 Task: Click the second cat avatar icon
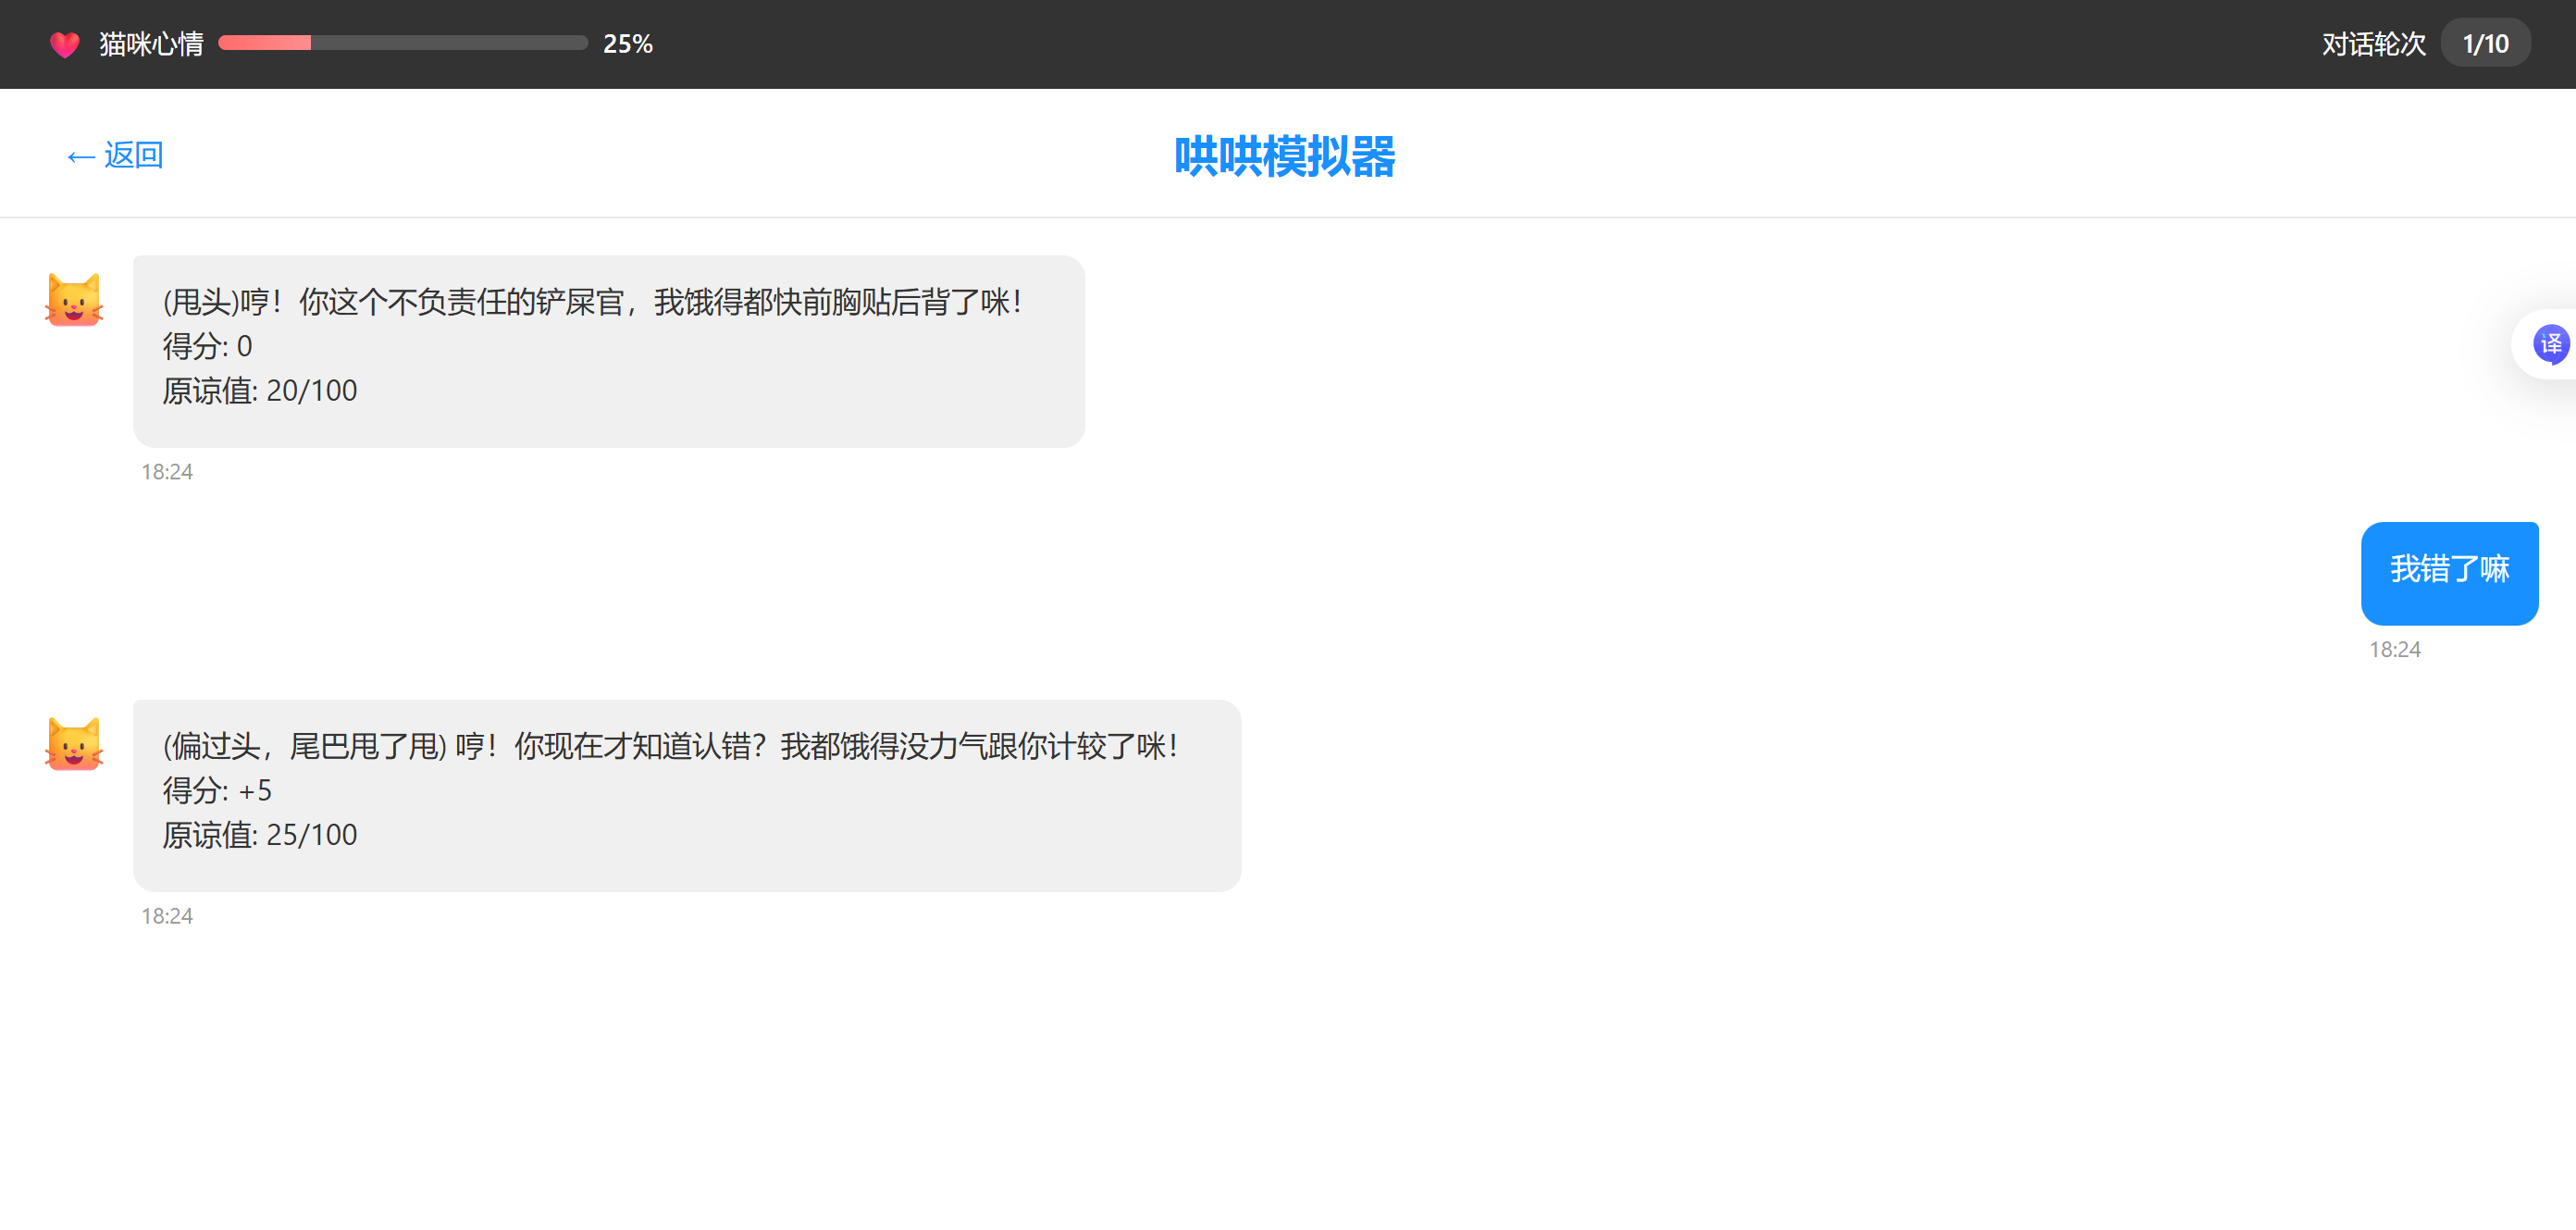(x=74, y=745)
